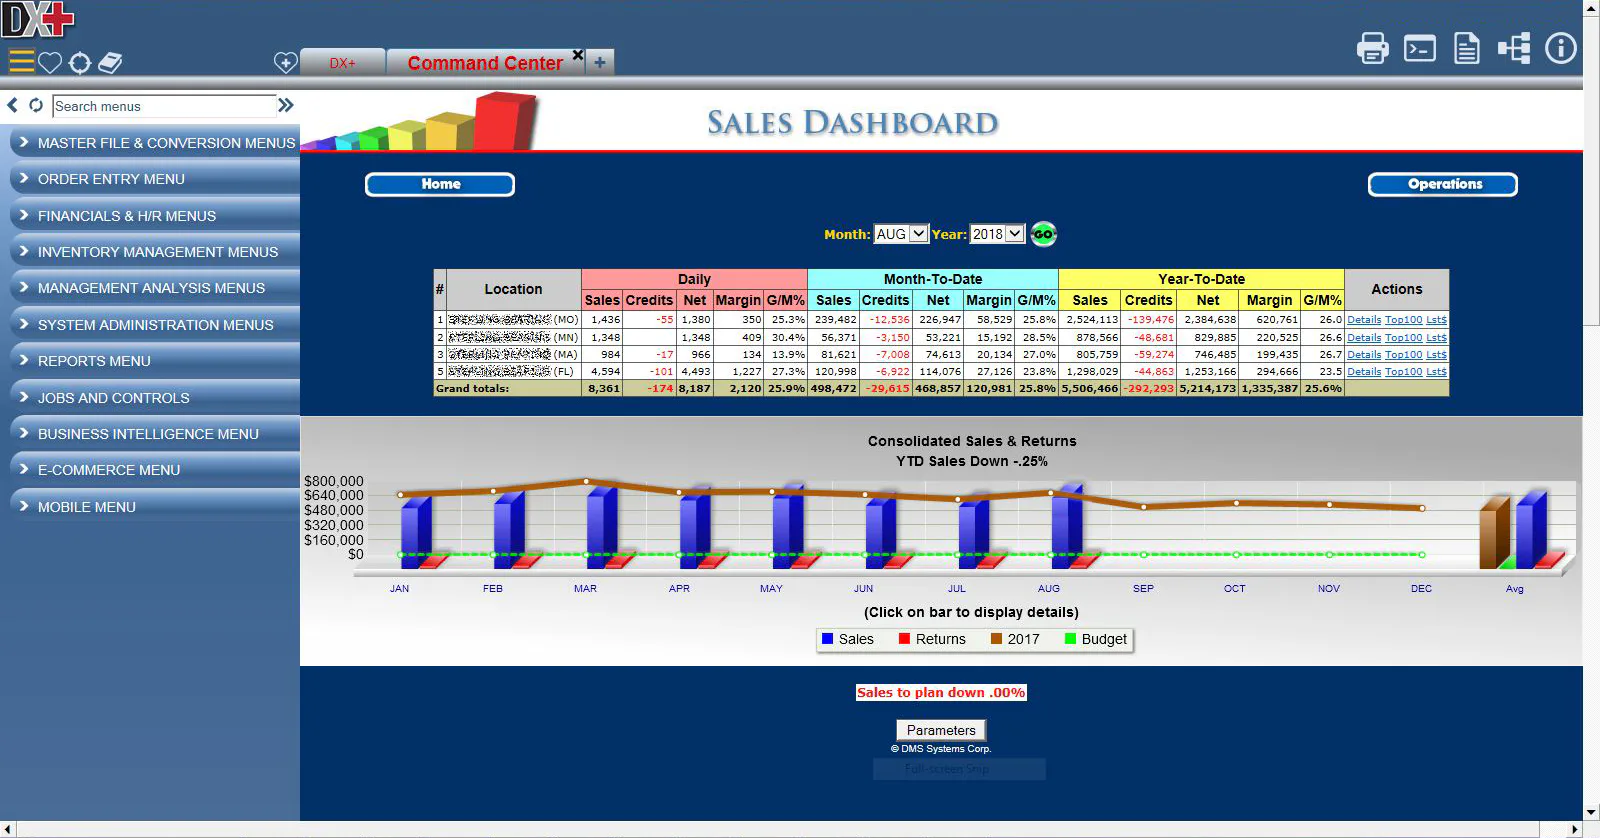Open the command terminal icon
Screen dimensions: 1600x838
click(1419, 48)
